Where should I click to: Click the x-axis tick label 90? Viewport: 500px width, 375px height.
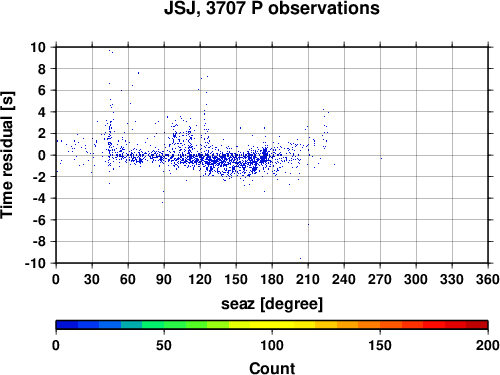(164, 279)
